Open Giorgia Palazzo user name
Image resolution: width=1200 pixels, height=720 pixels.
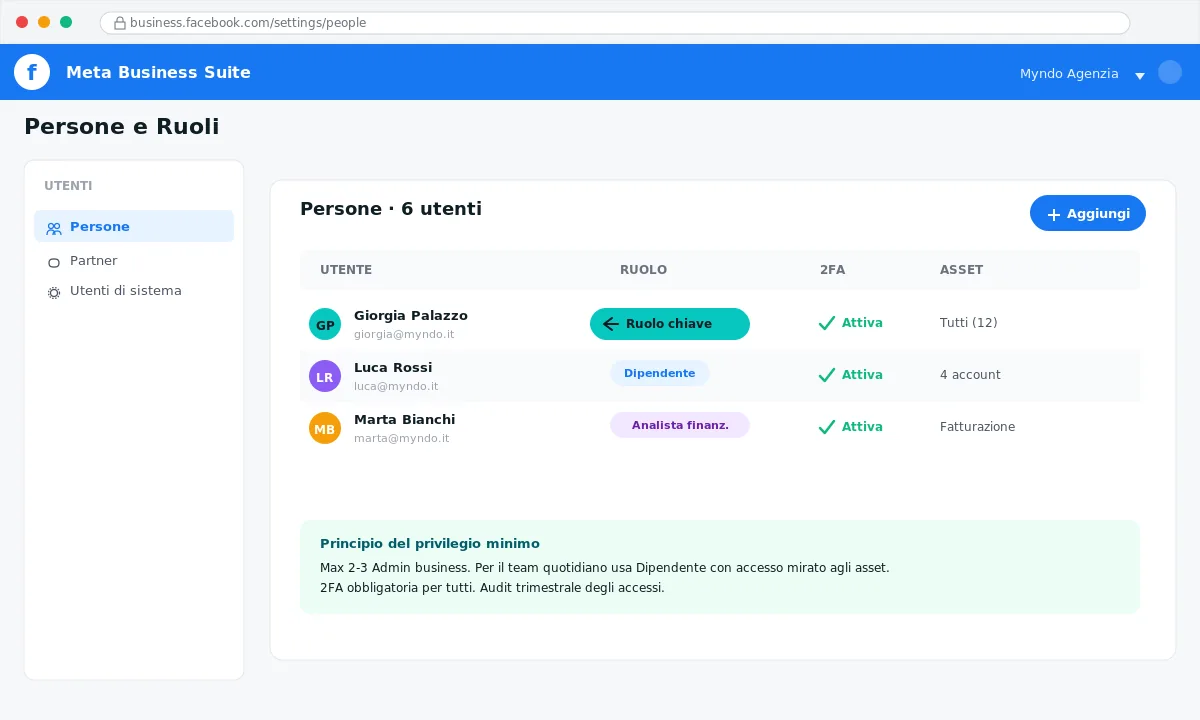tap(411, 315)
